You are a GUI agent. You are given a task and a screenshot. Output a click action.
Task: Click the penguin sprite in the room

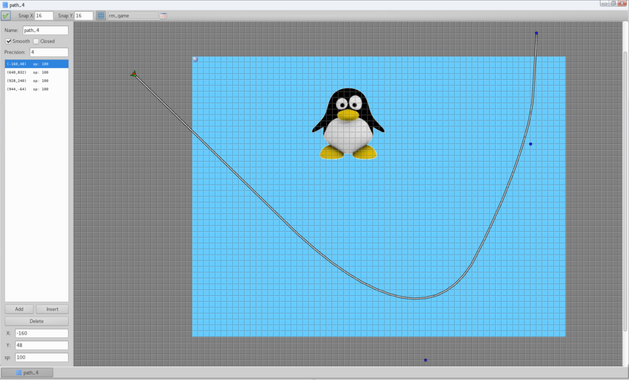(x=348, y=124)
